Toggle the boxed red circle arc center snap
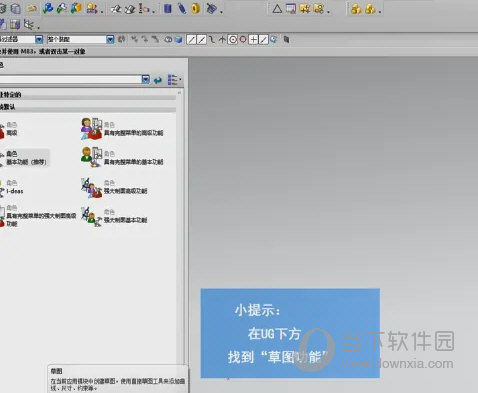The width and height of the screenshot is (478, 393). coord(233,40)
